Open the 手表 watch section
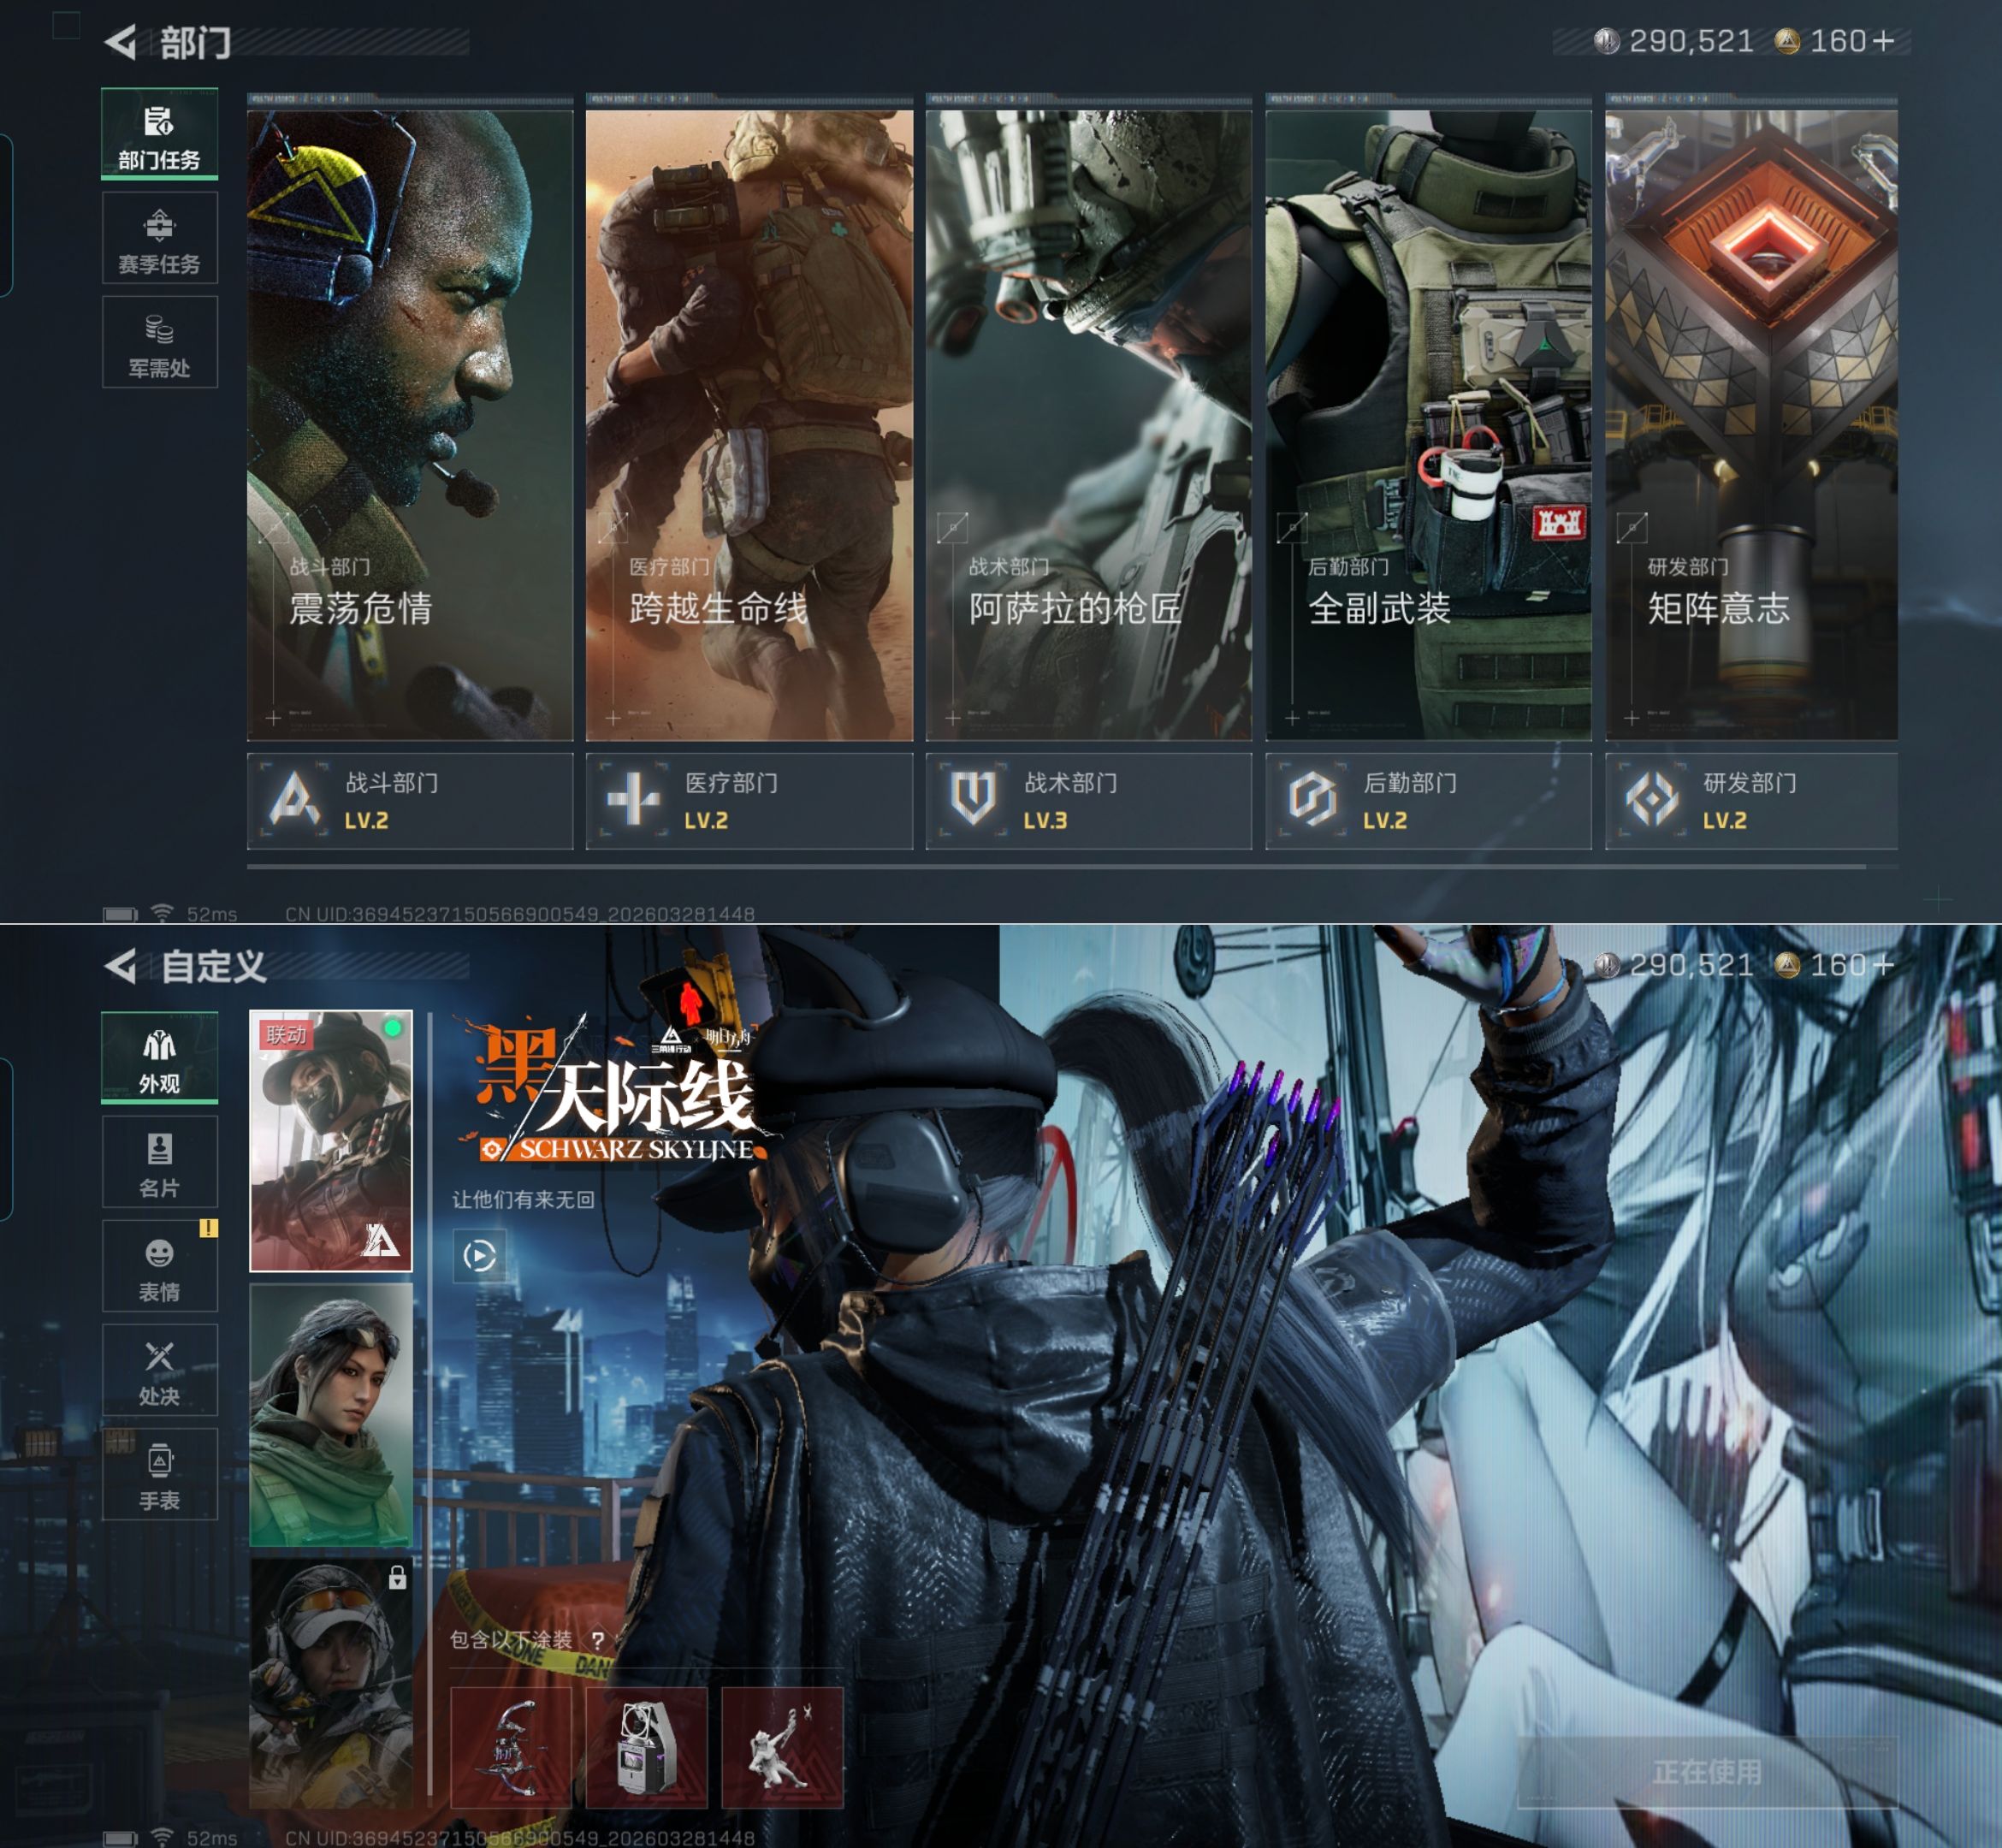The width and height of the screenshot is (2002, 1848). pyautogui.click(x=159, y=1474)
